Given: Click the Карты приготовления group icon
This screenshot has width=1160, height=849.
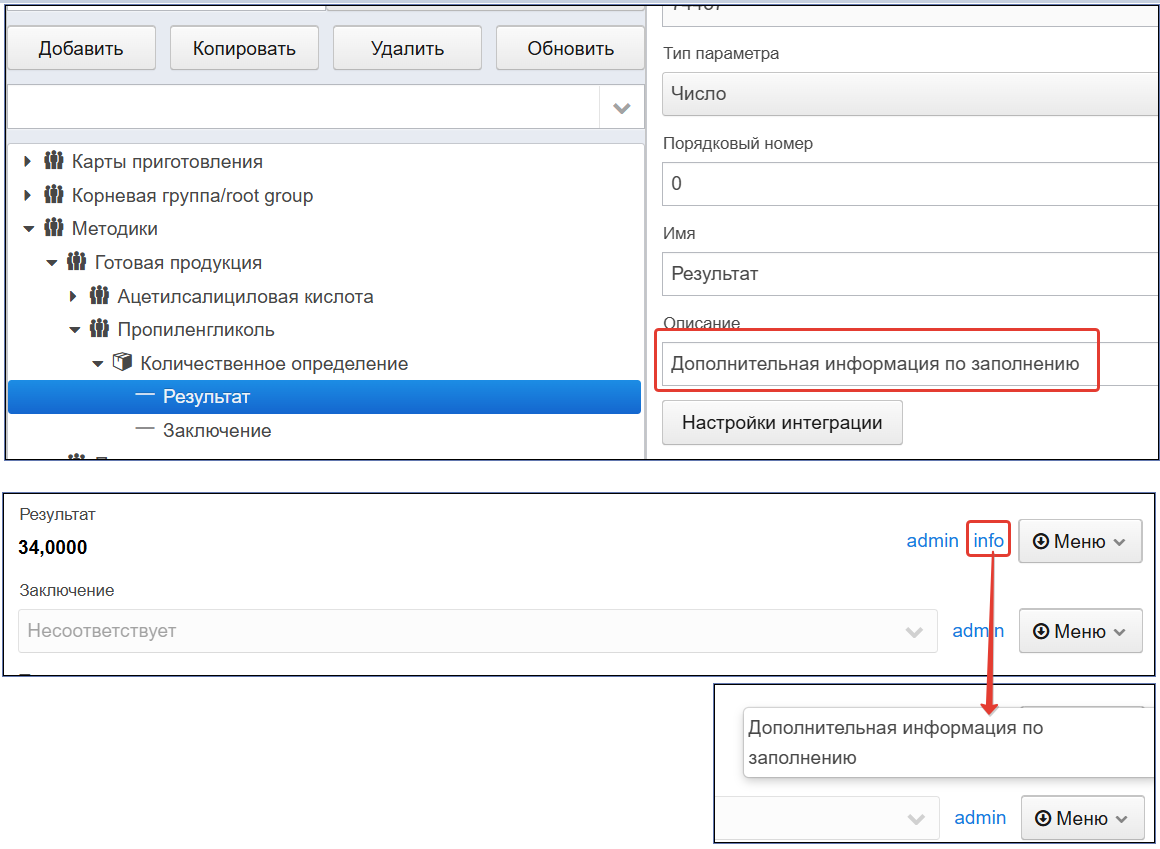Looking at the screenshot, I should 53,160.
